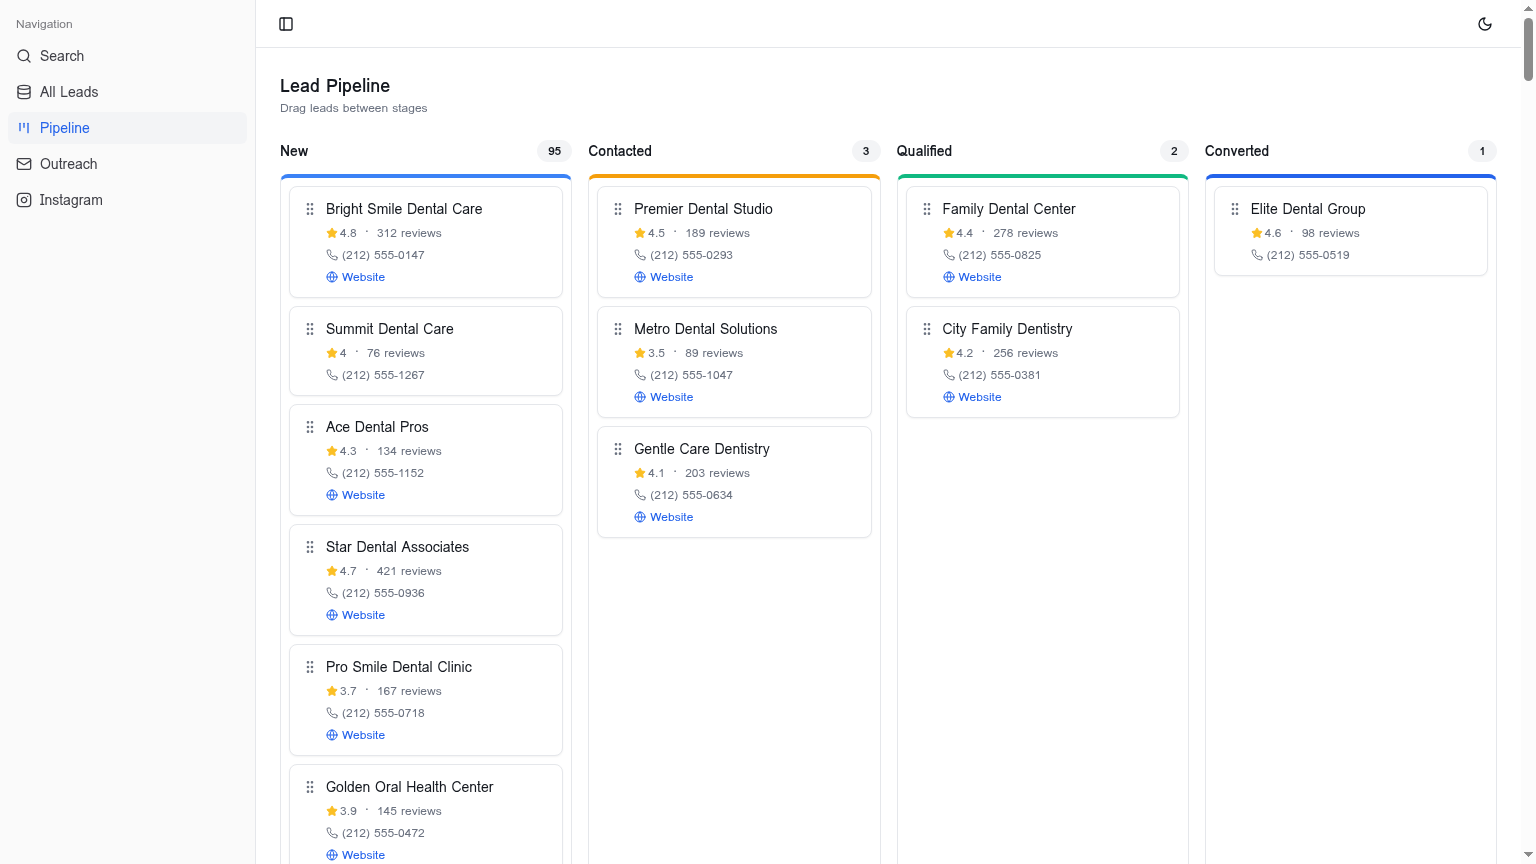This screenshot has height=864, width=1536.
Task: Toggle the sidebar panel icon
Action: [x=286, y=24]
